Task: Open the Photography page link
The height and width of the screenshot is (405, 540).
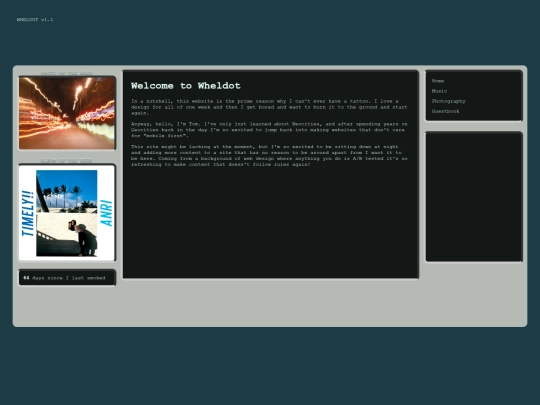Action: tap(448, 101)
